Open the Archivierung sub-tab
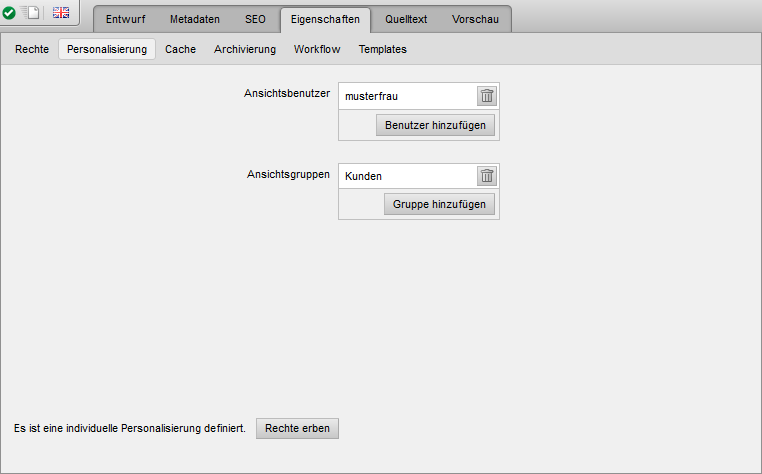The height and width of the screenshot is (474, 762). (x=245, y=49)
